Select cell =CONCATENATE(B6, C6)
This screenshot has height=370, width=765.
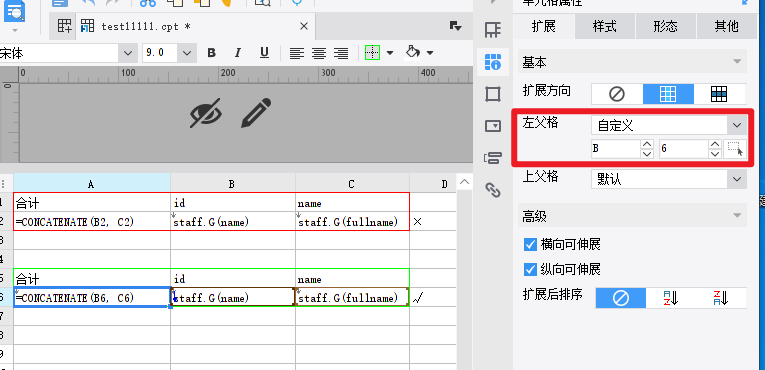point(92,297)
